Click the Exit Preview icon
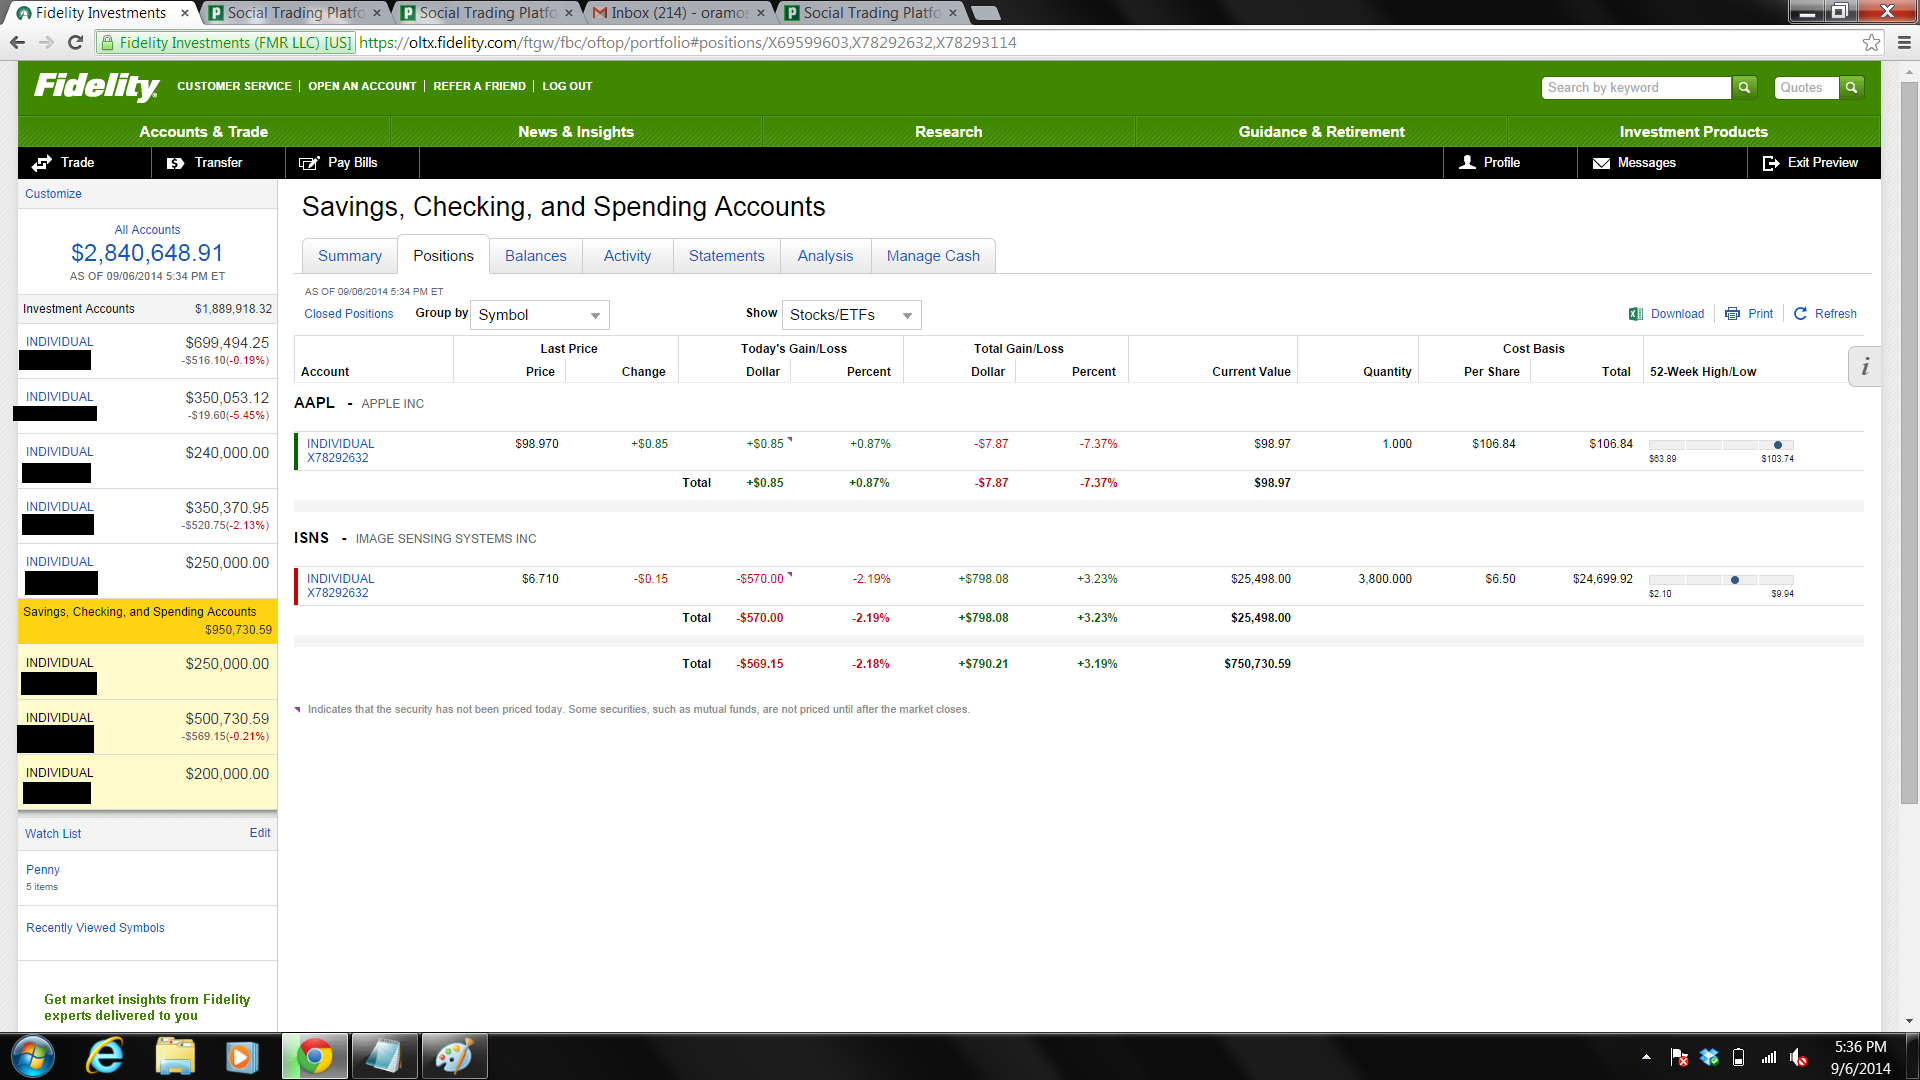Screen dimensions: 1920x1080 tap(1770, 163)
